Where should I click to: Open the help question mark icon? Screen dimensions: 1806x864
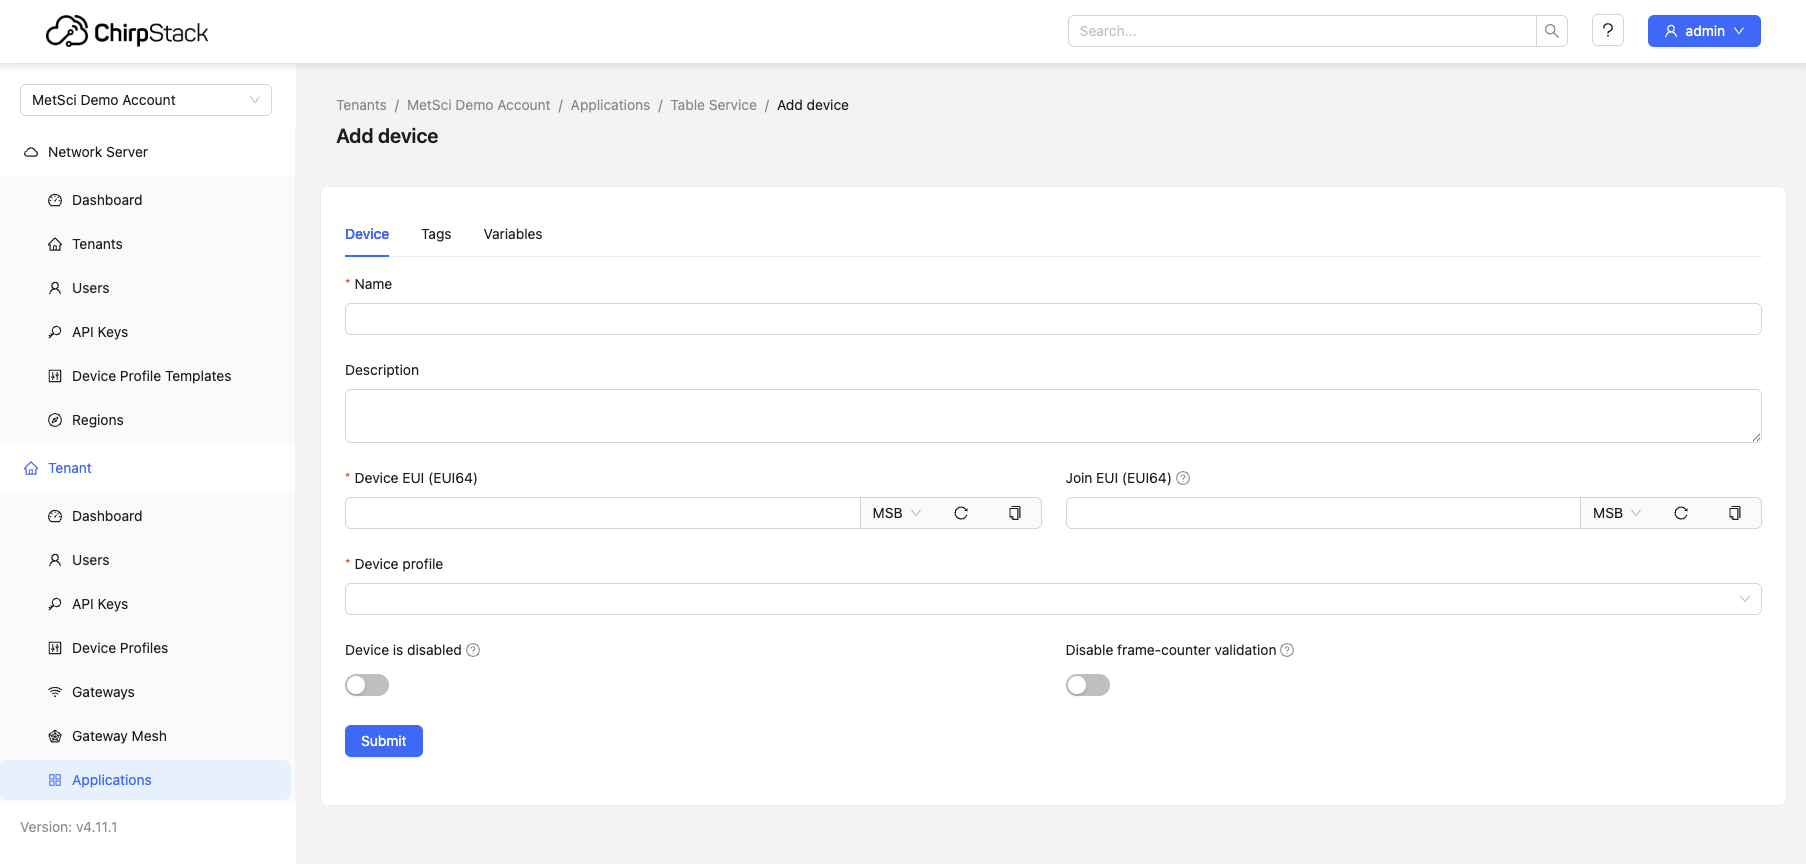[x=1607, y=31]
